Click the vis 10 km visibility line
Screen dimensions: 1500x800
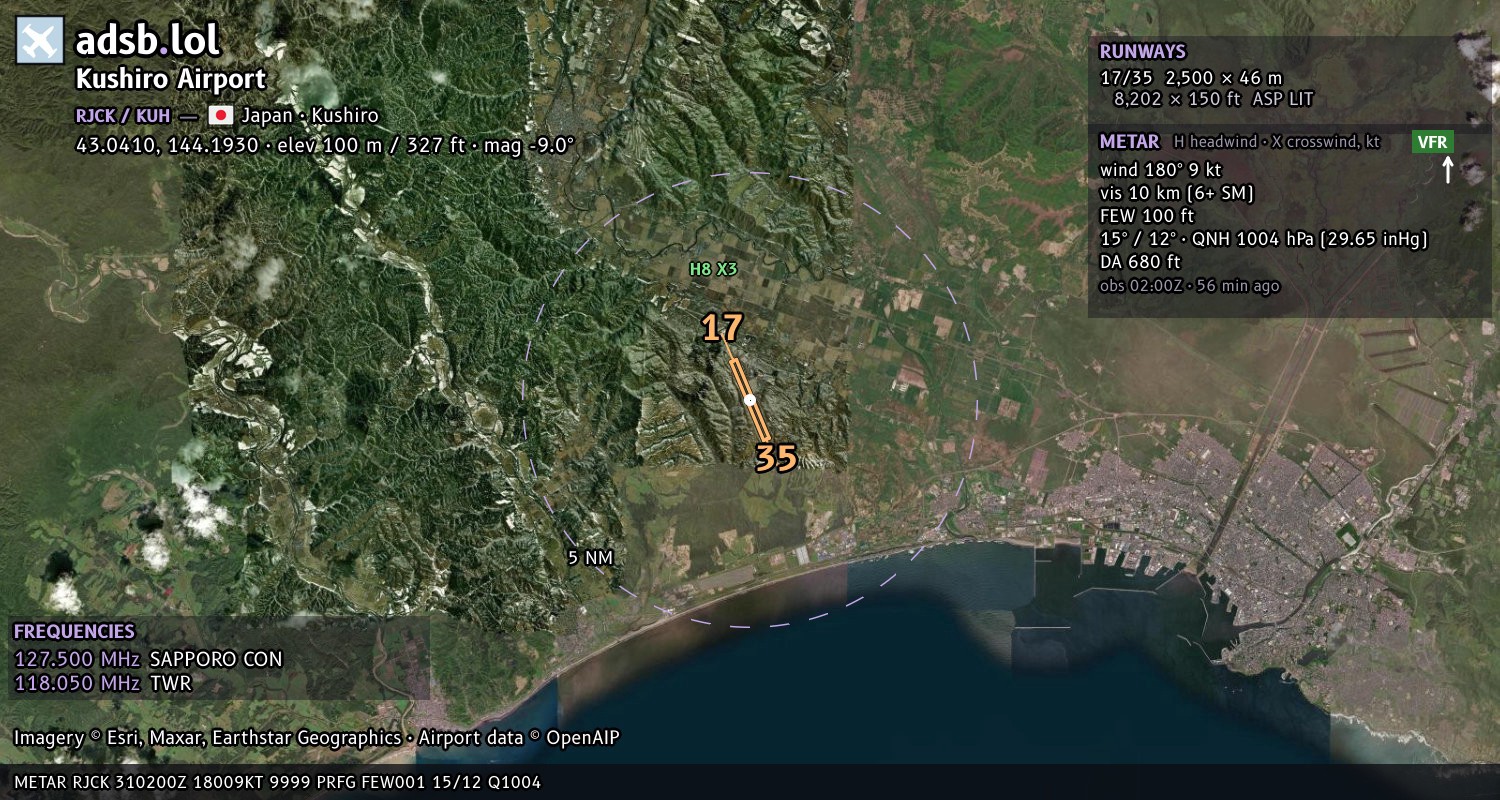pos(1176,193)
